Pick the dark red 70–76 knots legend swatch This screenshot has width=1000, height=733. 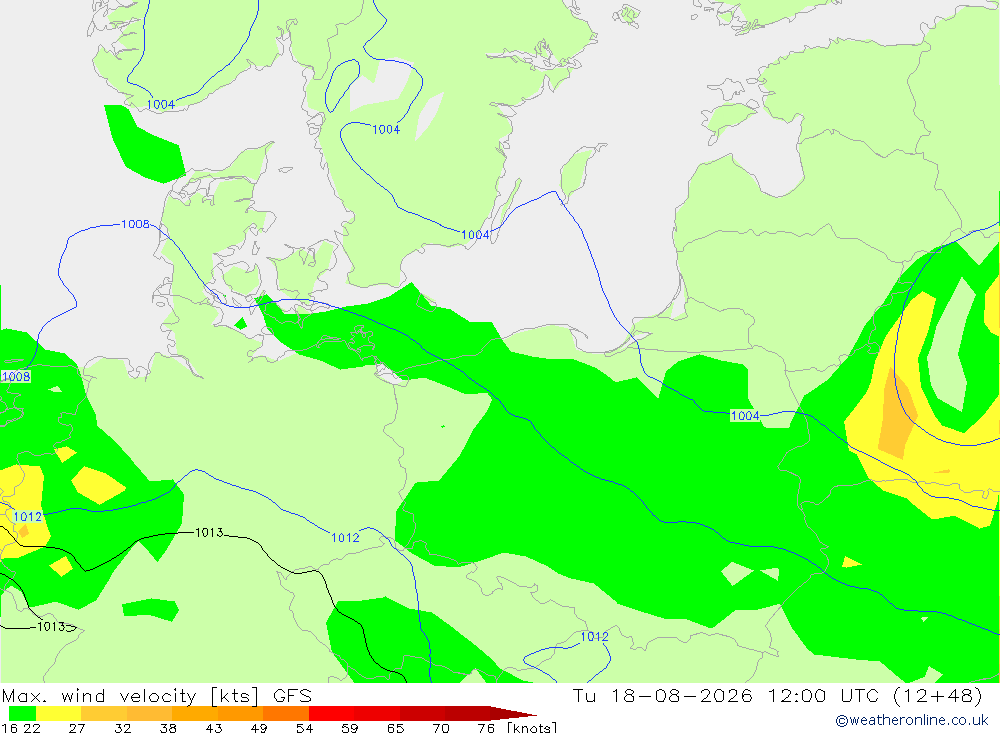pyautogui.click(x=467, y=713)
